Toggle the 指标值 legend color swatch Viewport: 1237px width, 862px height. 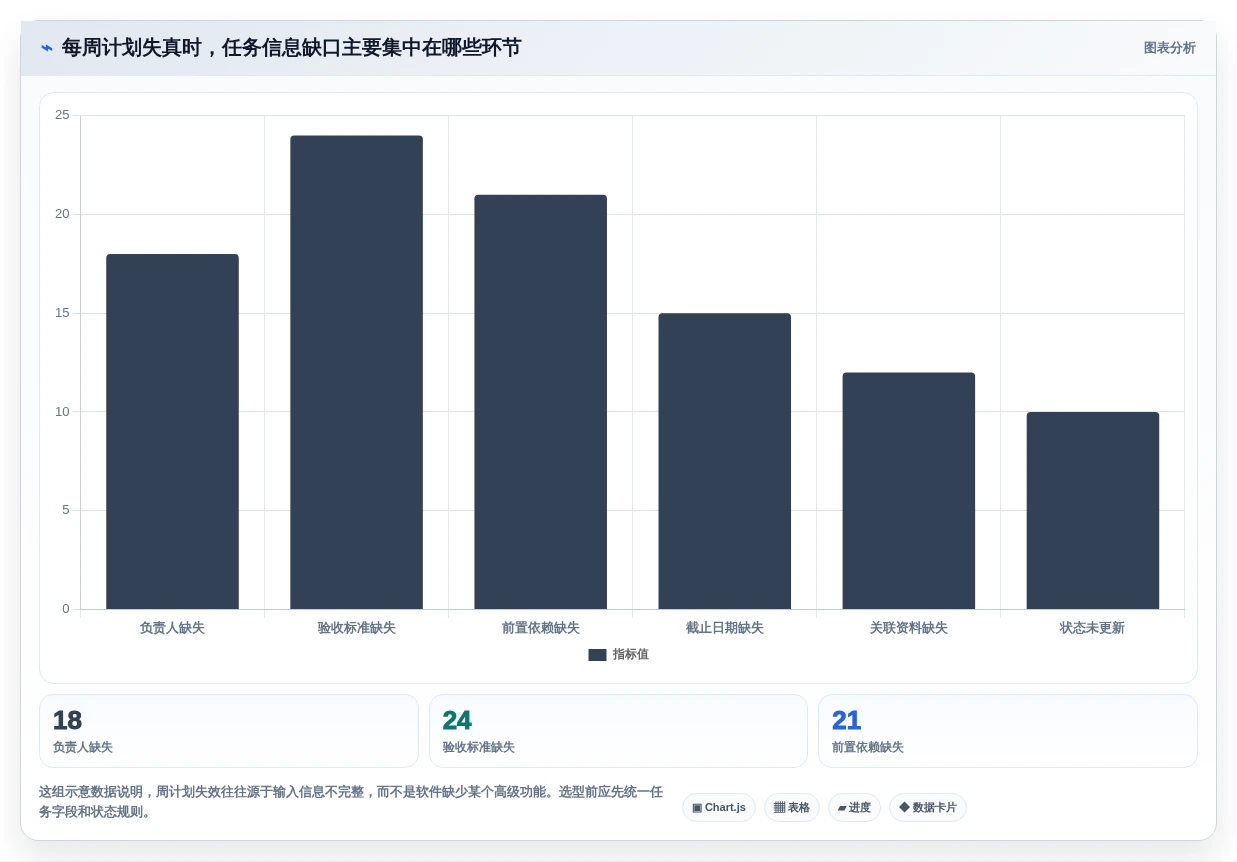[x=597, y=655]
